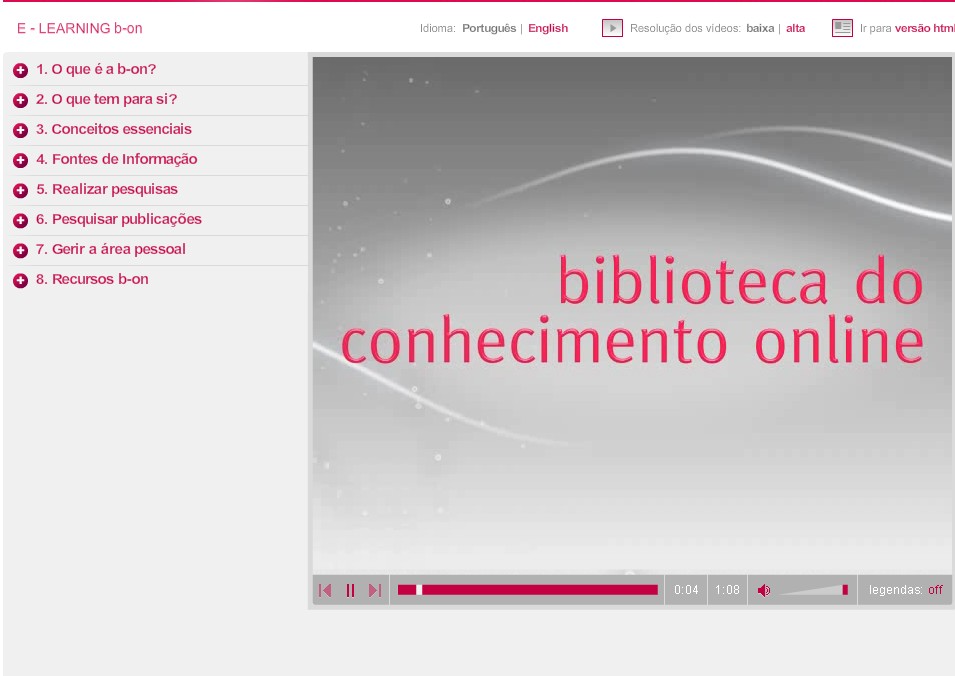955x676 pixels.
Task: Click the total duration 1:08 display
Action: point(727,590)
